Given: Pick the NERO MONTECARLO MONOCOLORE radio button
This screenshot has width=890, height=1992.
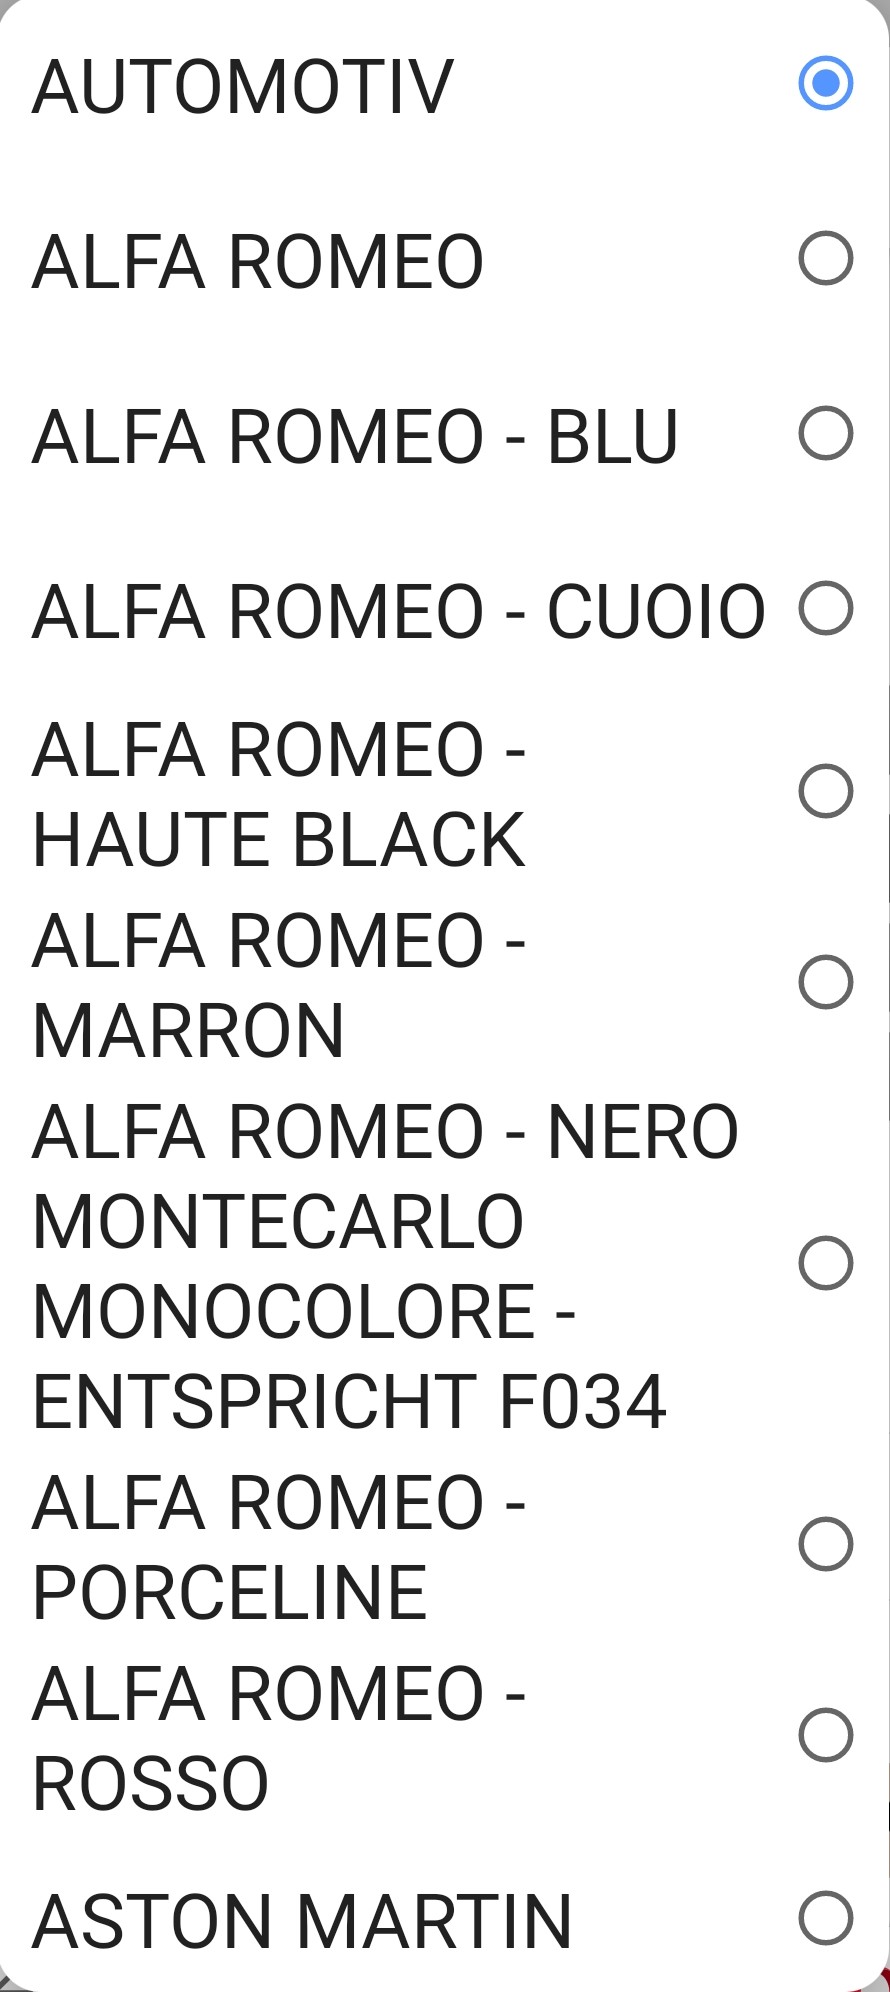Looking at the screenshot, I should pos(825,1263).
